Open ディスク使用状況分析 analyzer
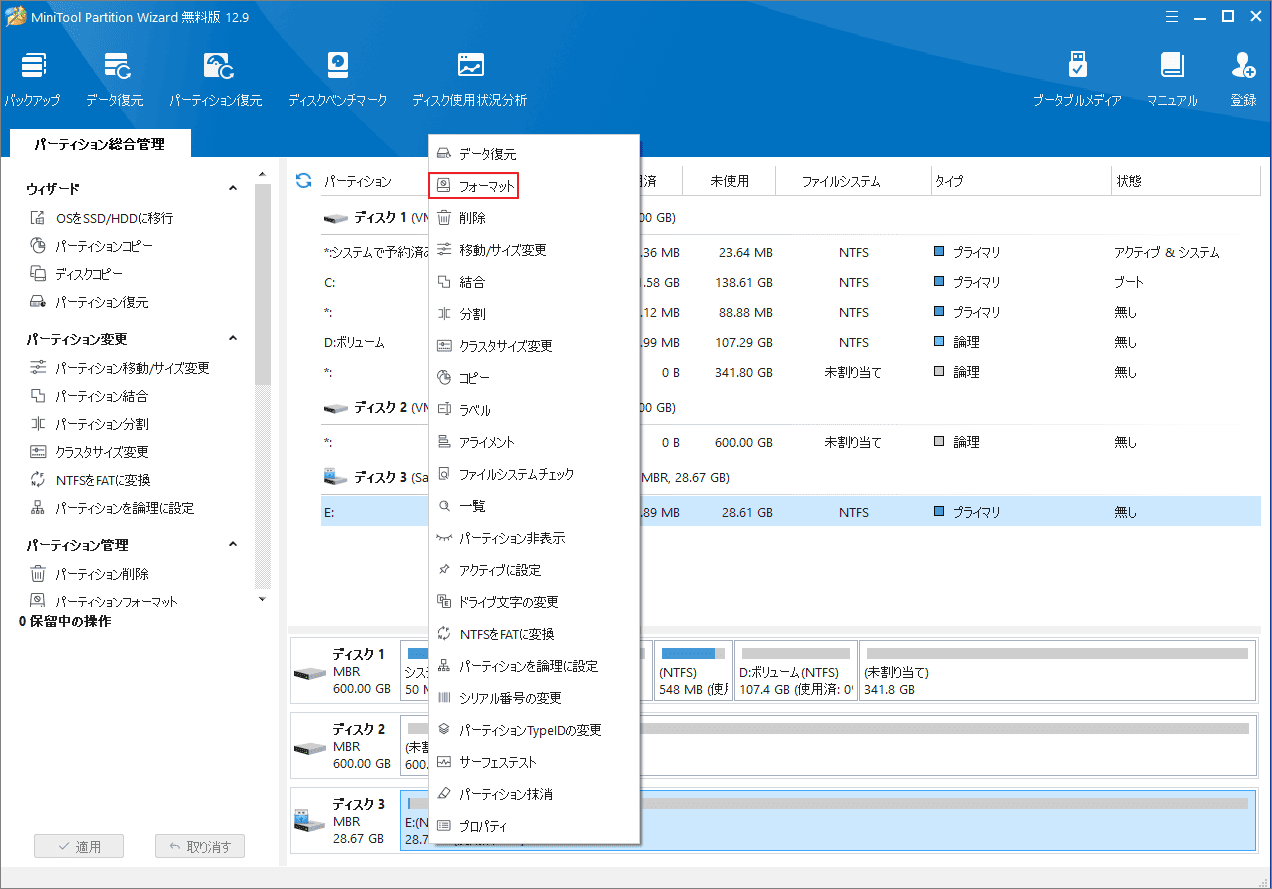This screenshot has height=889, width=1272. [x=470, y=79]
